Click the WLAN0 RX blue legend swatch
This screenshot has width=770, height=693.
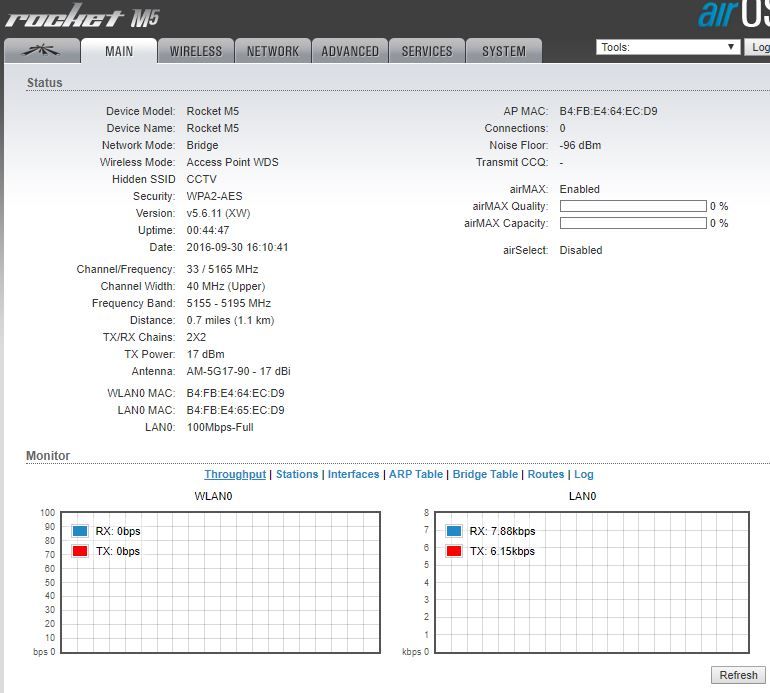[x=80, y=531]
